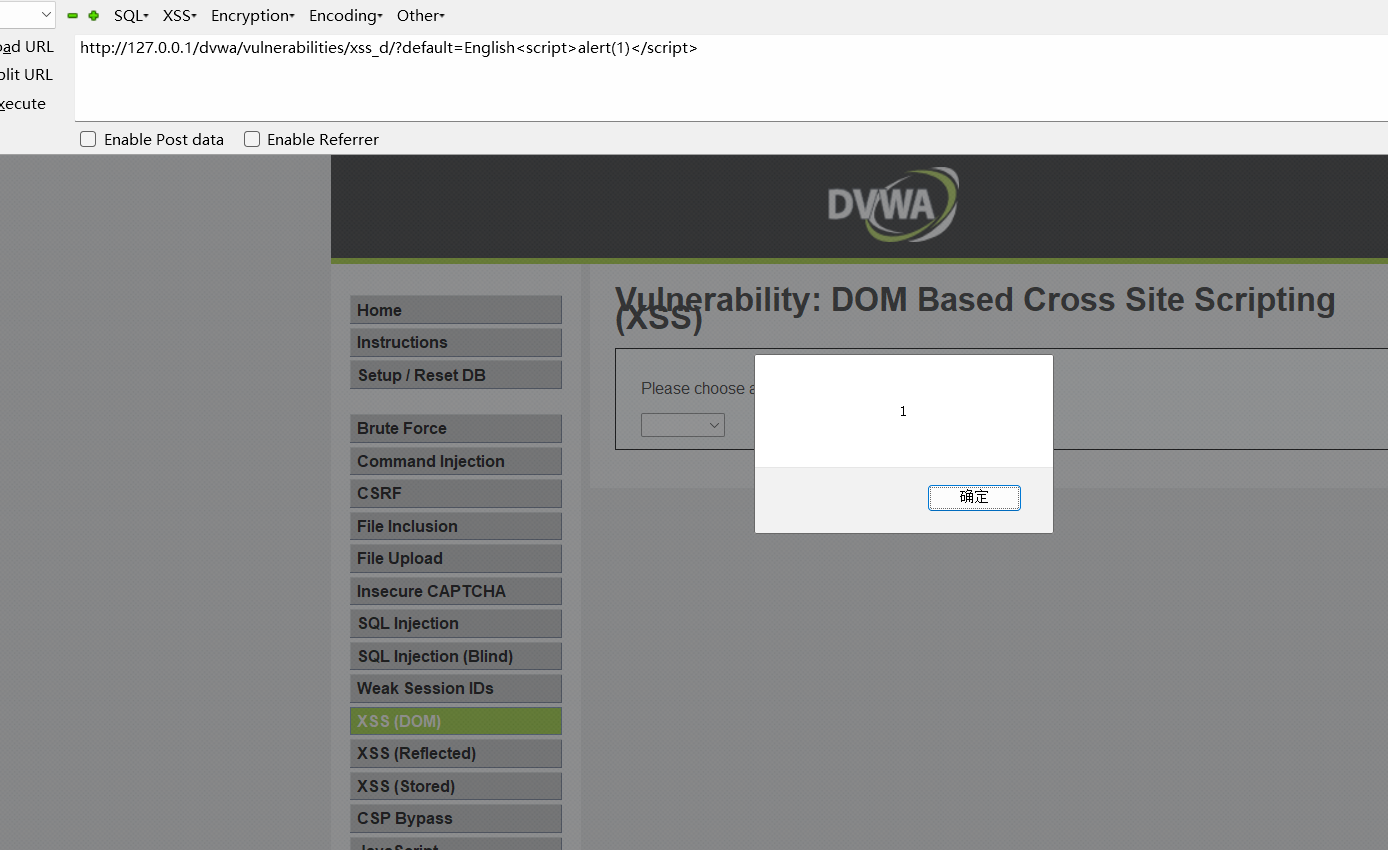The height and width of the screenshot is (850, 1388).
Task: Open the SQL Injection page
Action: (x=456, y=623)
